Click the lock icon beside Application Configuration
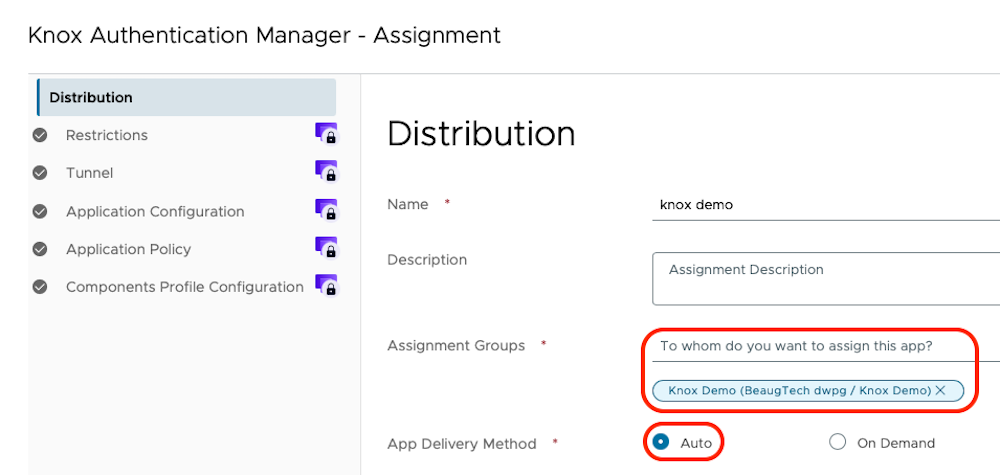Viewport: 1000px width, 475px height. [x=327, y=211]
